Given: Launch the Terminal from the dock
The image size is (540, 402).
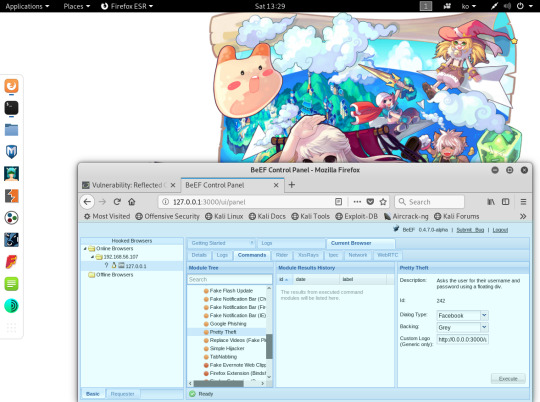Looking at the screenshot, I should point(11,108).
